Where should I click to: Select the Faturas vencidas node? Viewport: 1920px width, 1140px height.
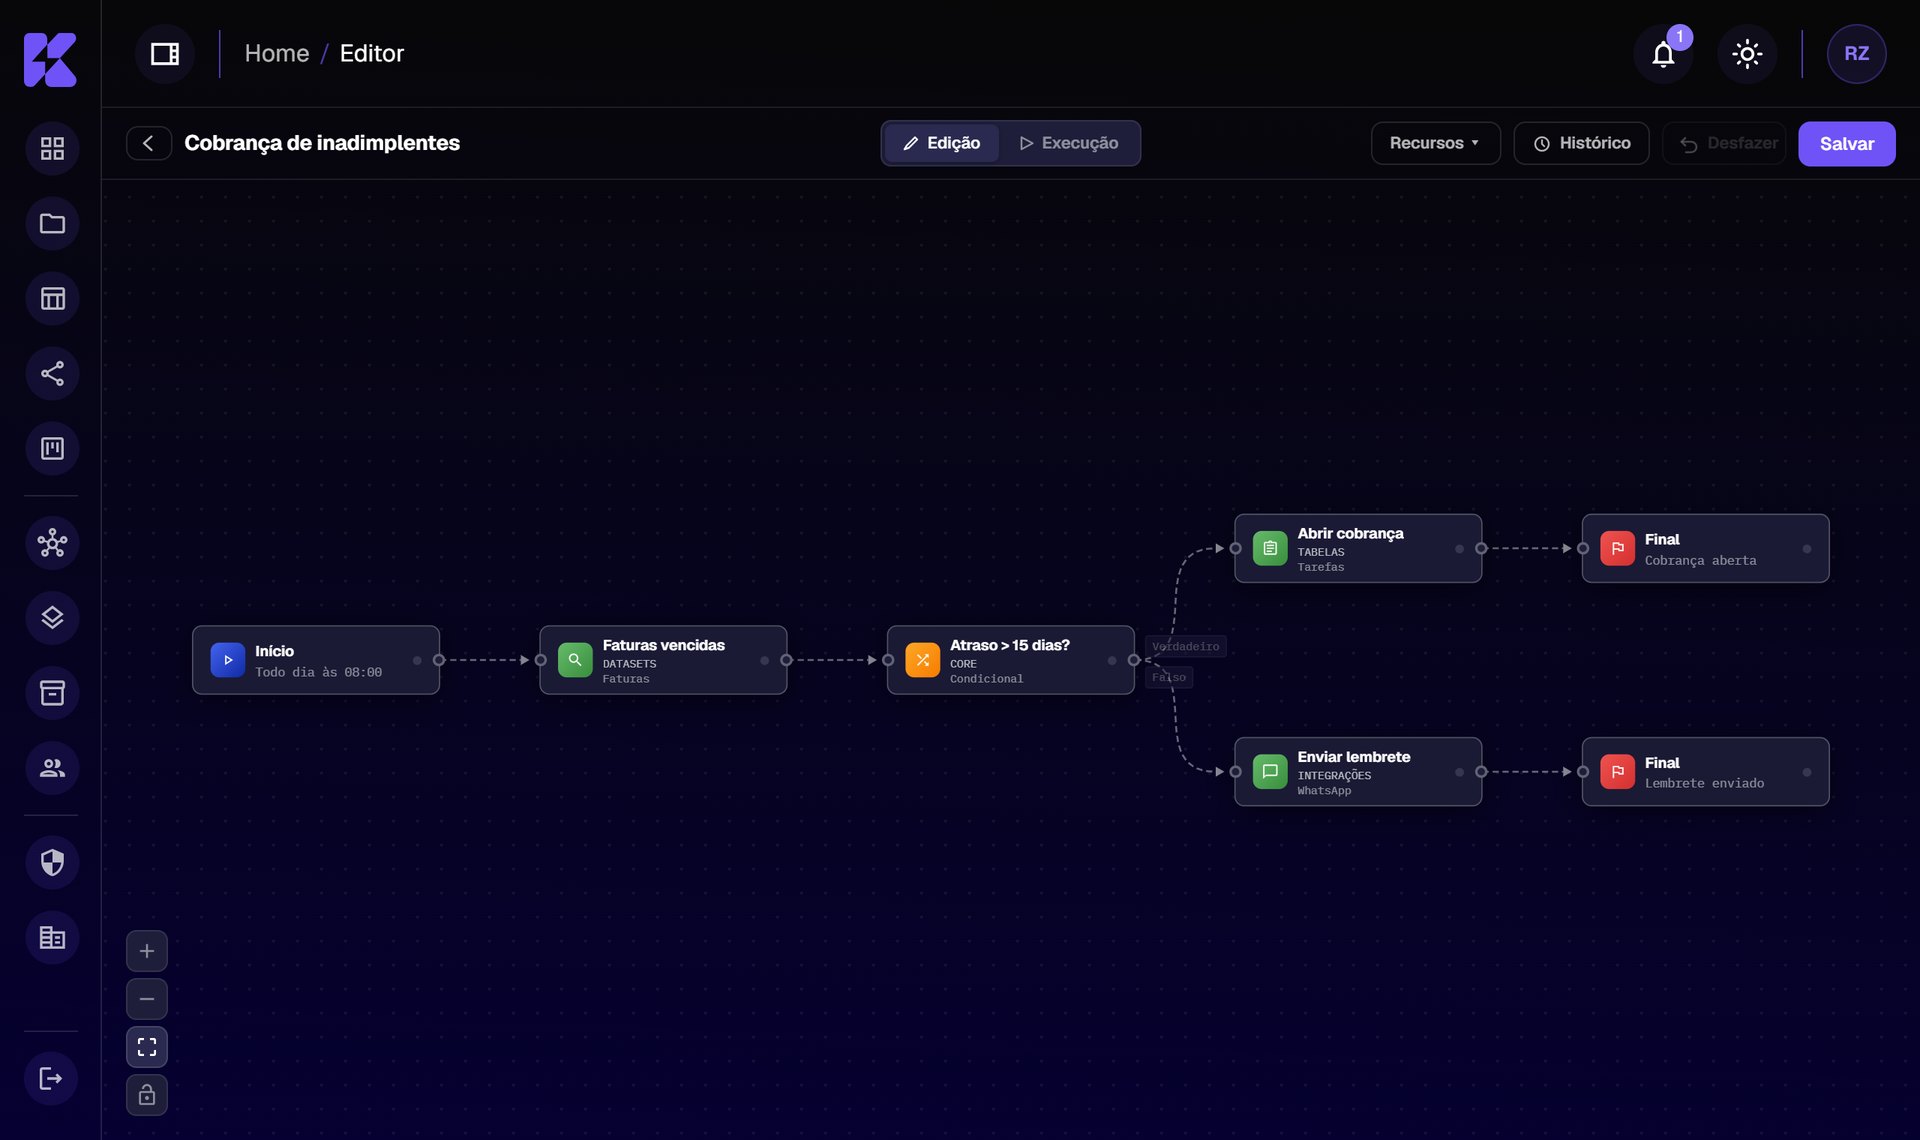point(663,660)
